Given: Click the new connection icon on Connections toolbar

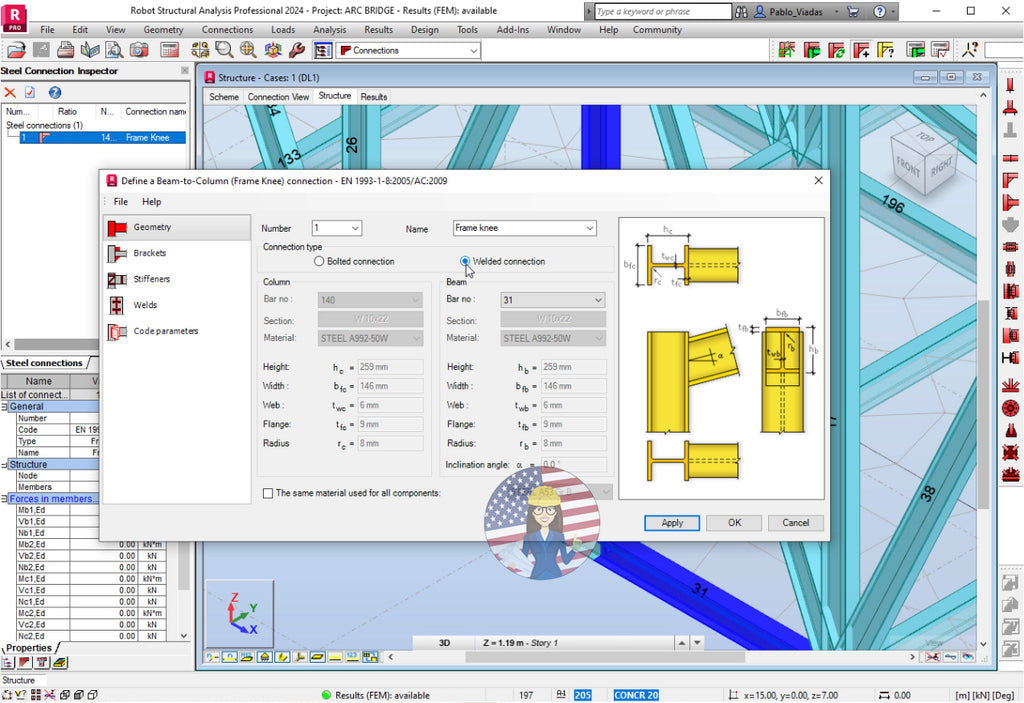Looking at the screenshot, I should coord(788,50).
